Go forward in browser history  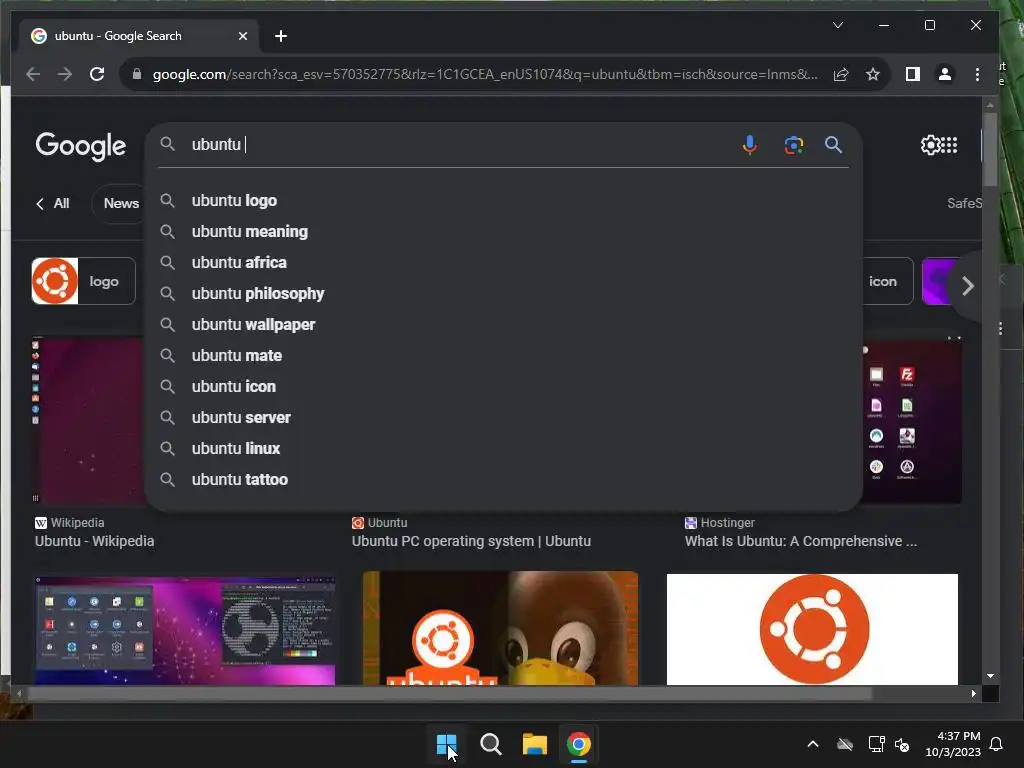65,74
